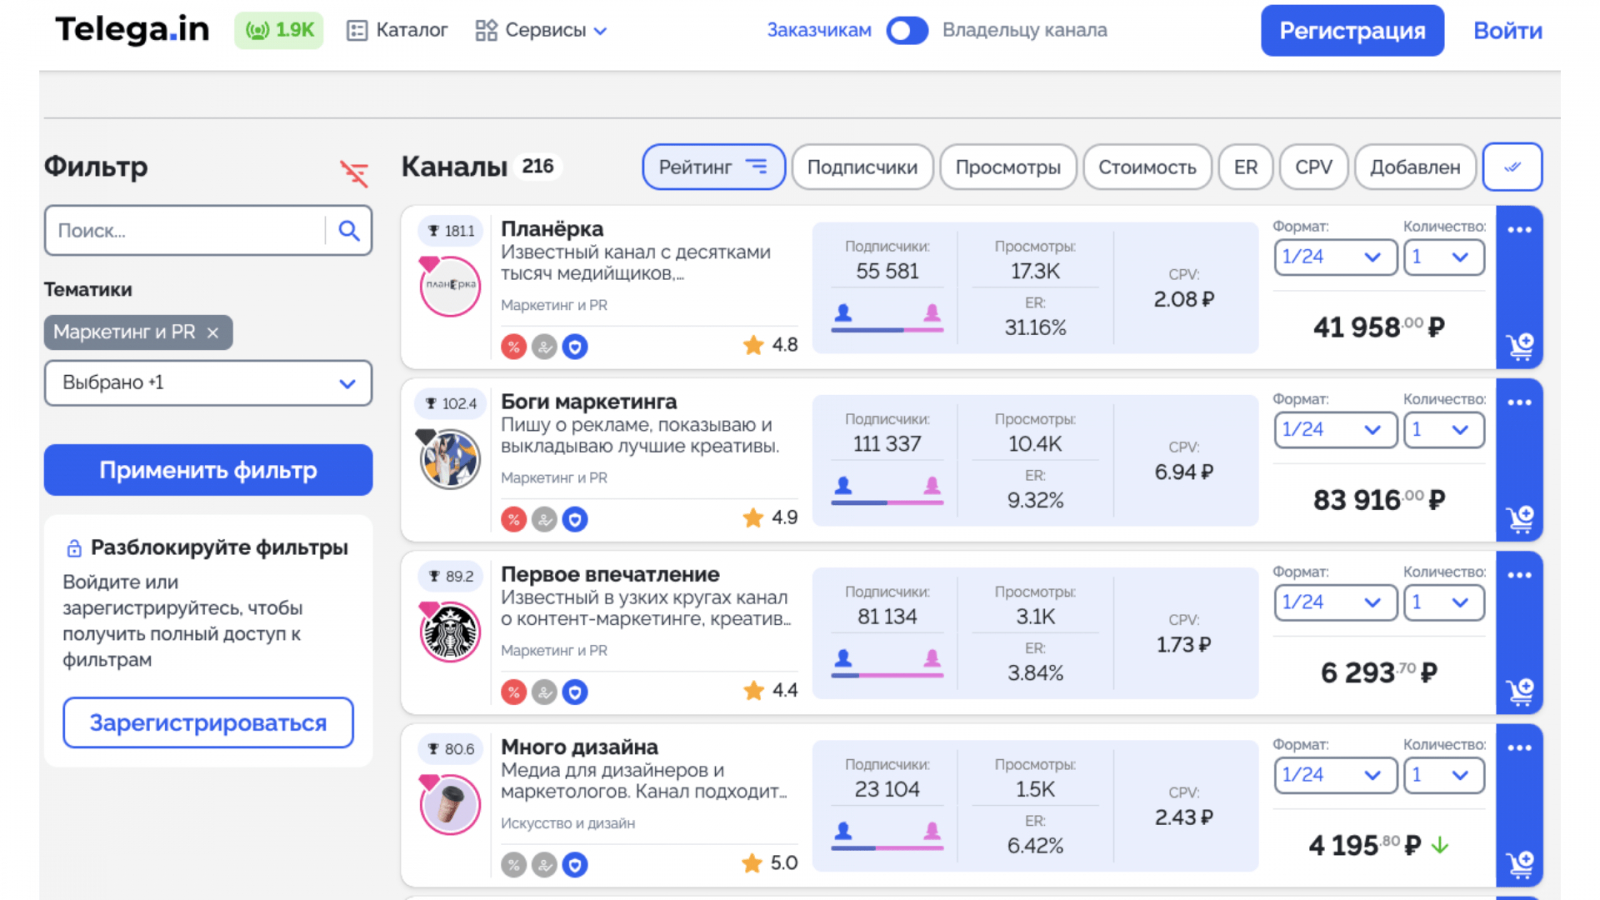Open the Первое впечатление channel title
Image resolution: width=1600 pixels, height=900 pixels.
point(610,575)
